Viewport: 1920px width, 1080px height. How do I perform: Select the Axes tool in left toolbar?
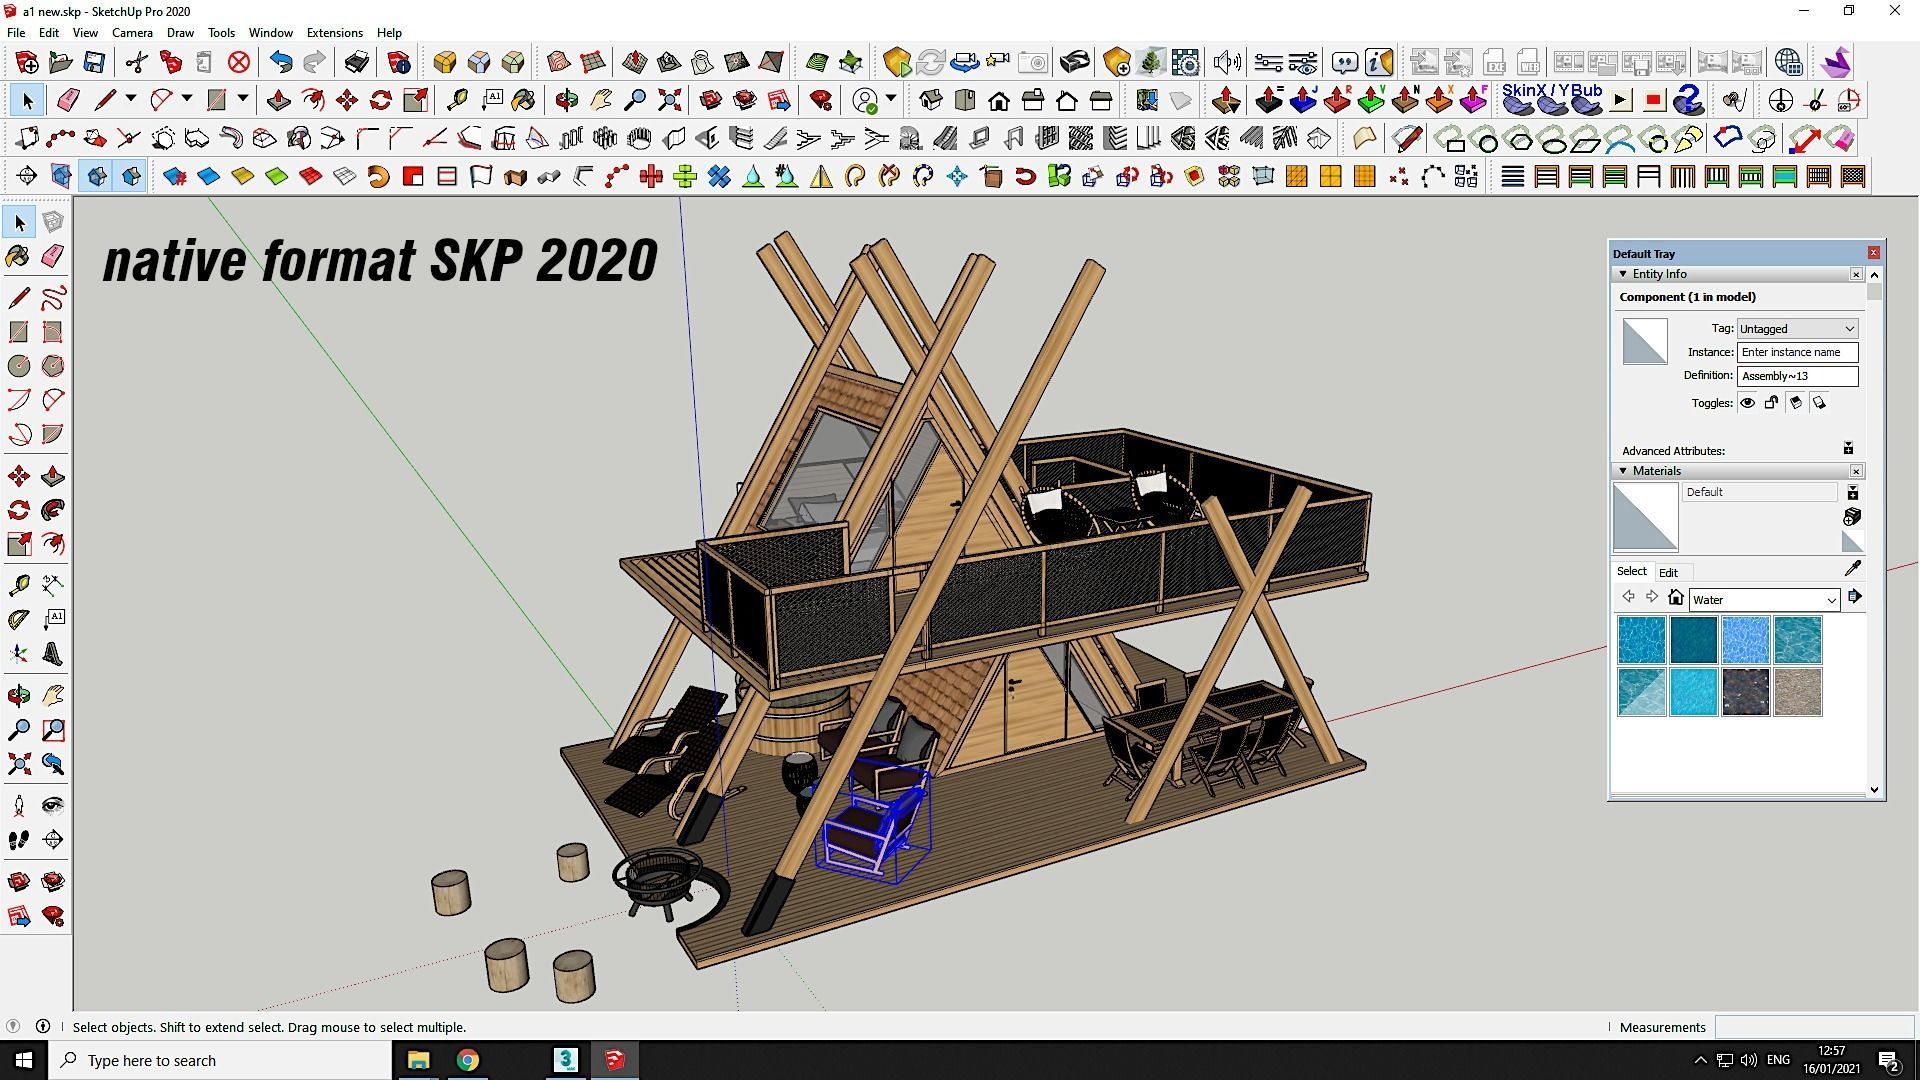18,654
